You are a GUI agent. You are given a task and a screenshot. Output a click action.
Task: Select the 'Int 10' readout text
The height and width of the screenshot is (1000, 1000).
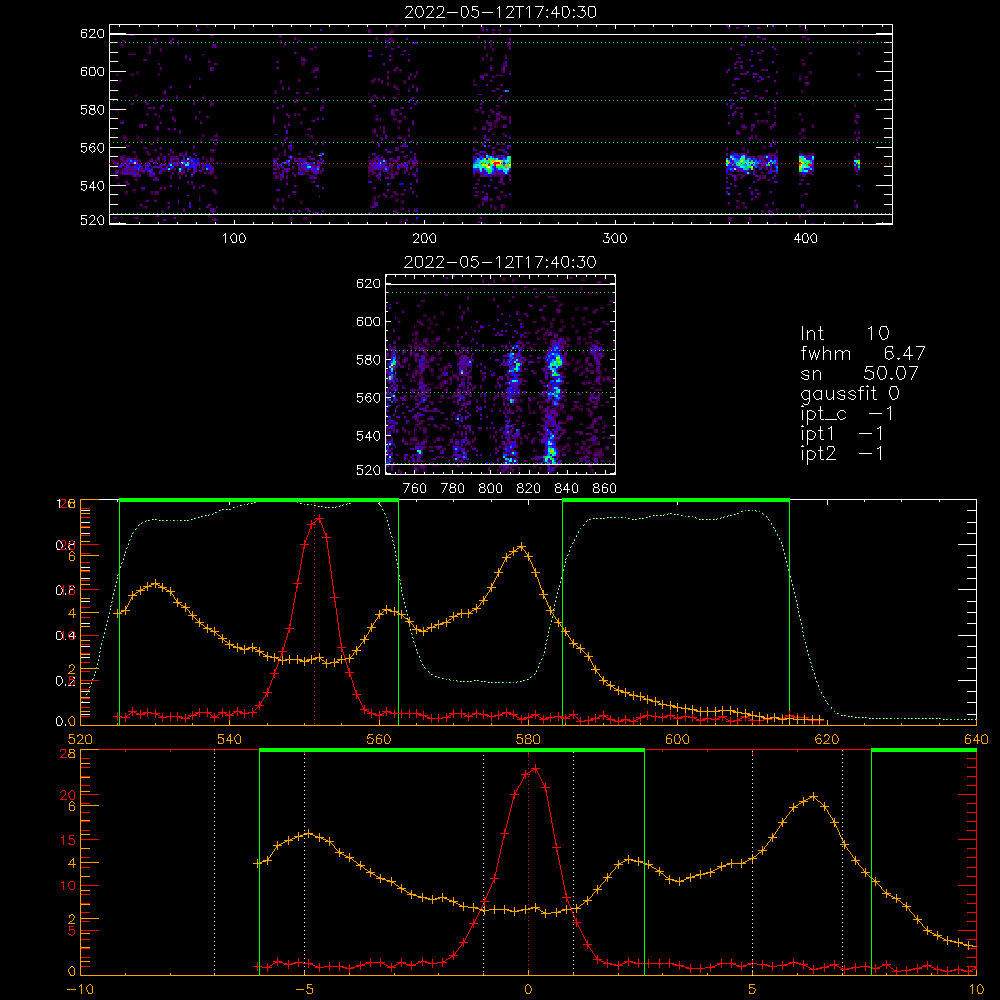[x=844, y=334]
